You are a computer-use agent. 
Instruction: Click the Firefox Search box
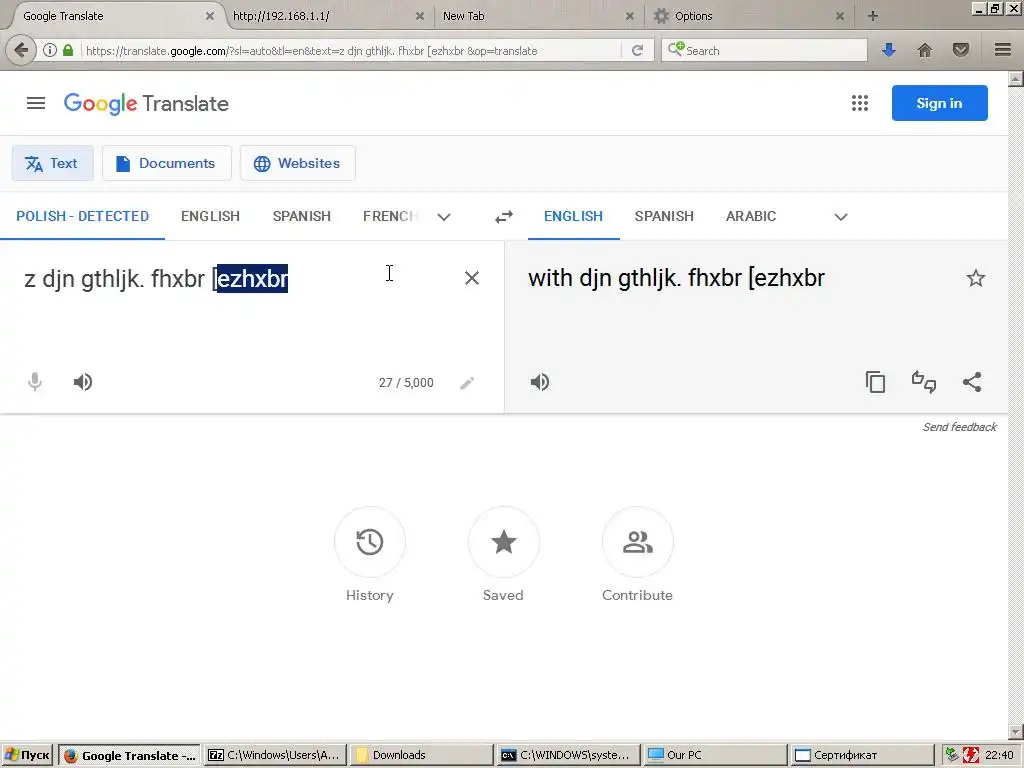coord(764,50)
